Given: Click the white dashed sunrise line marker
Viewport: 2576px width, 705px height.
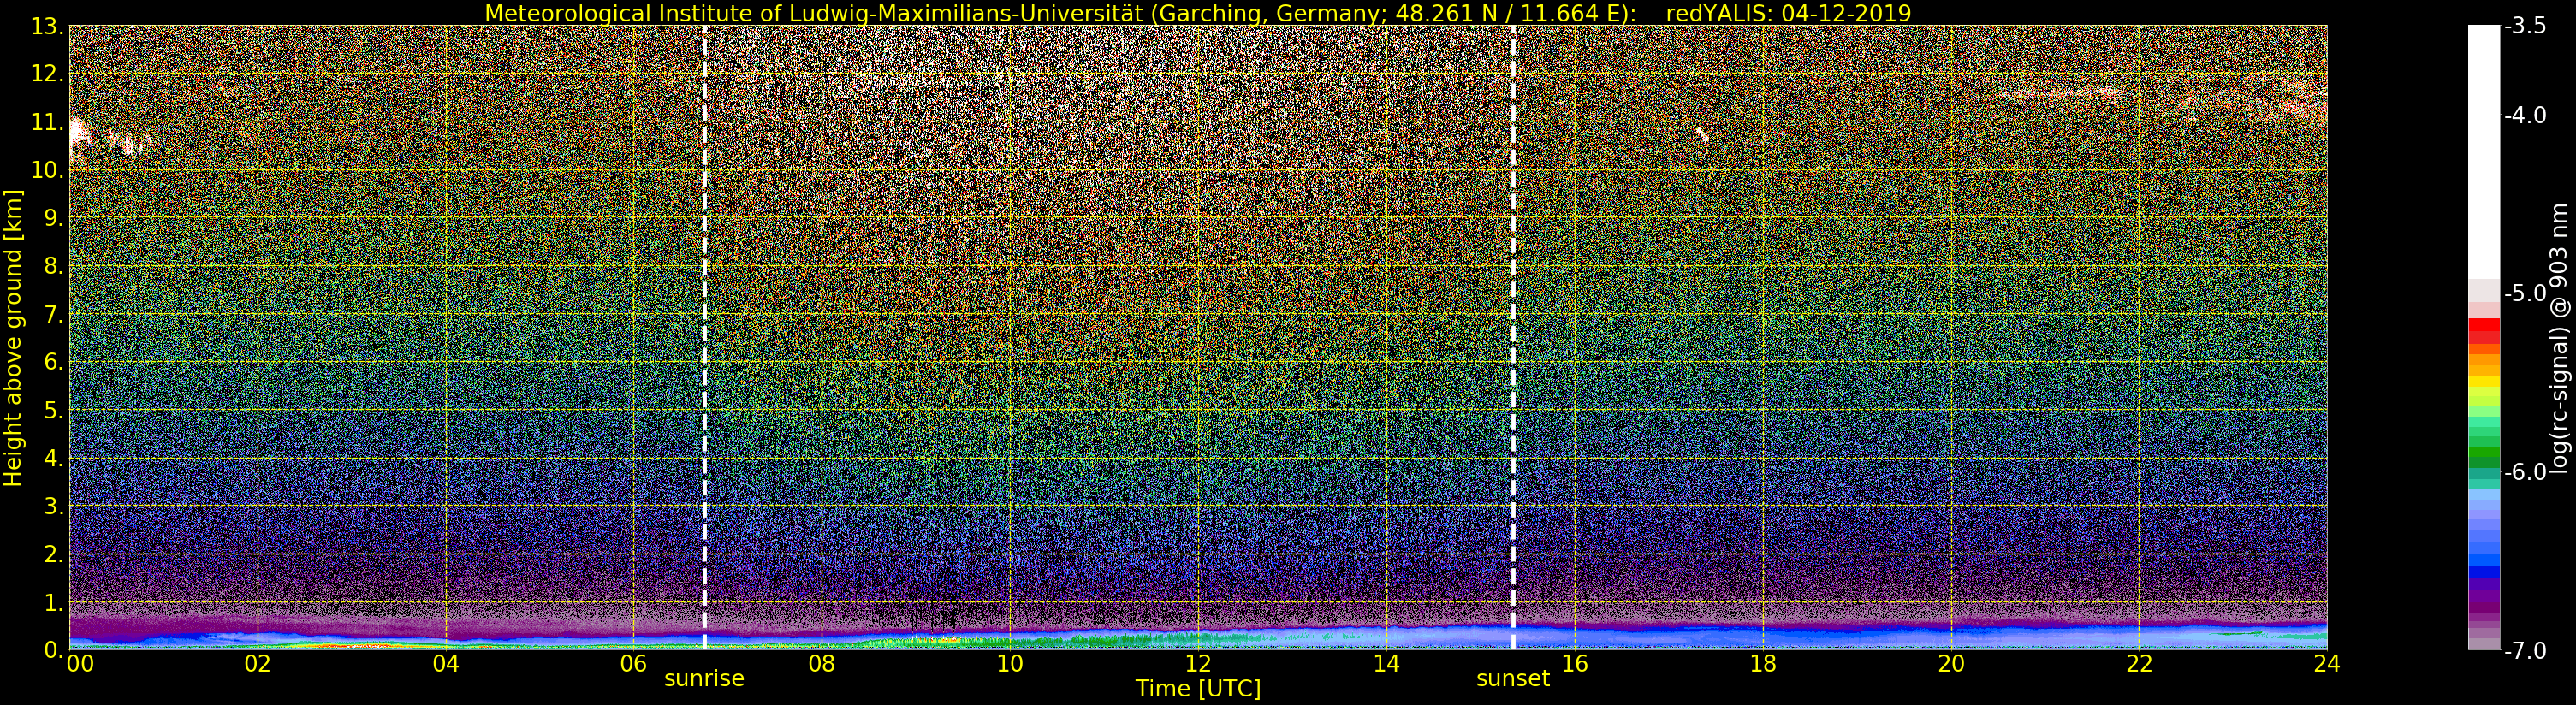Looking at the screenshot, I should pyautogui.click(x=704, y=337).
